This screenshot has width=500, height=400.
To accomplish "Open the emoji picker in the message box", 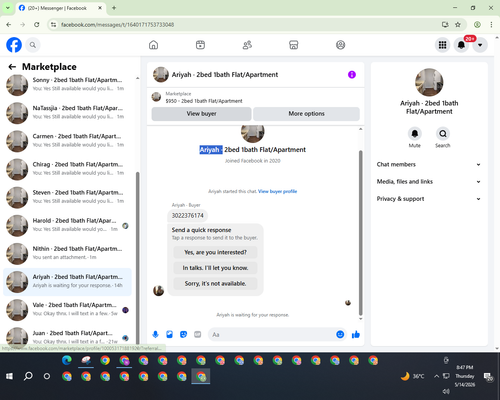I will 340,334.
